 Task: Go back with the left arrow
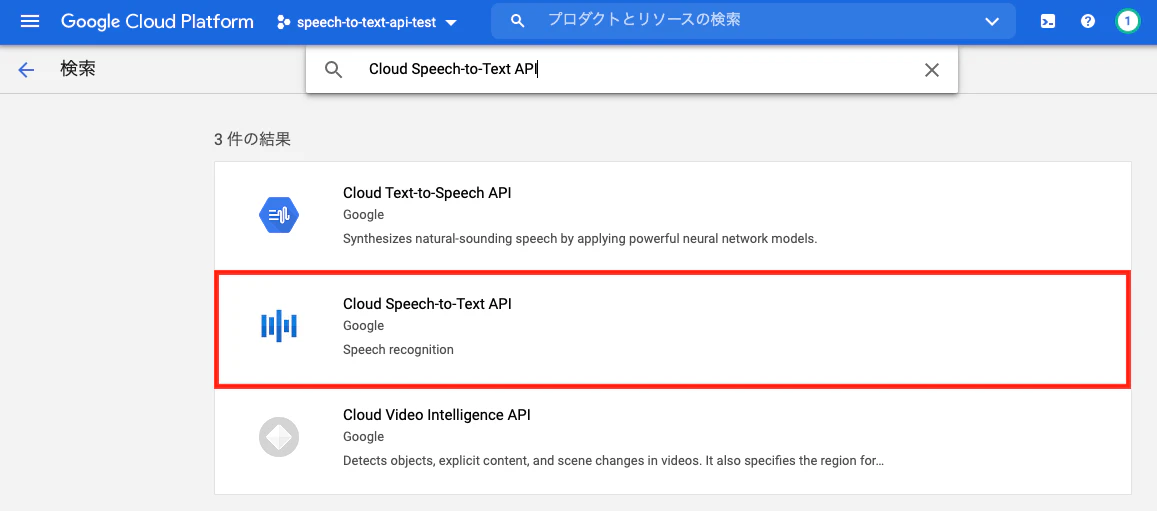(27, 70)
